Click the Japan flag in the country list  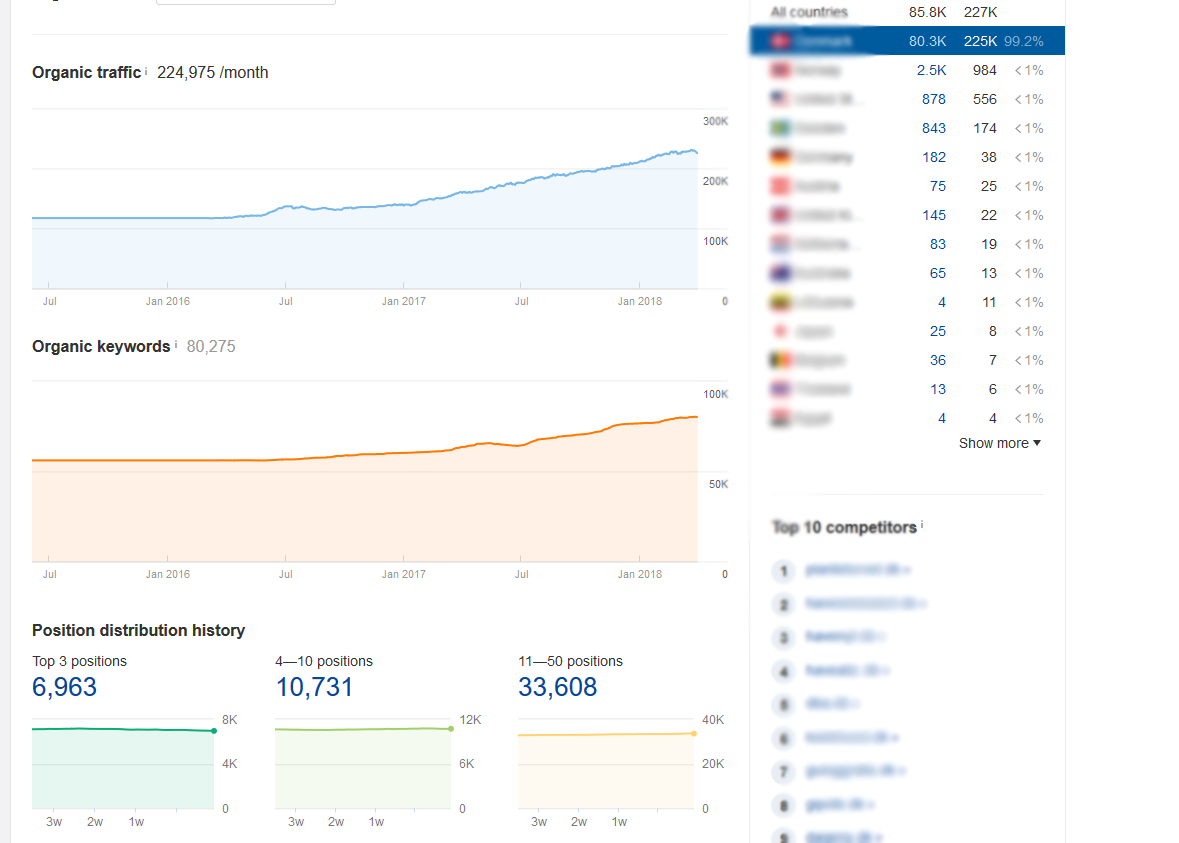tap(781, 331)
